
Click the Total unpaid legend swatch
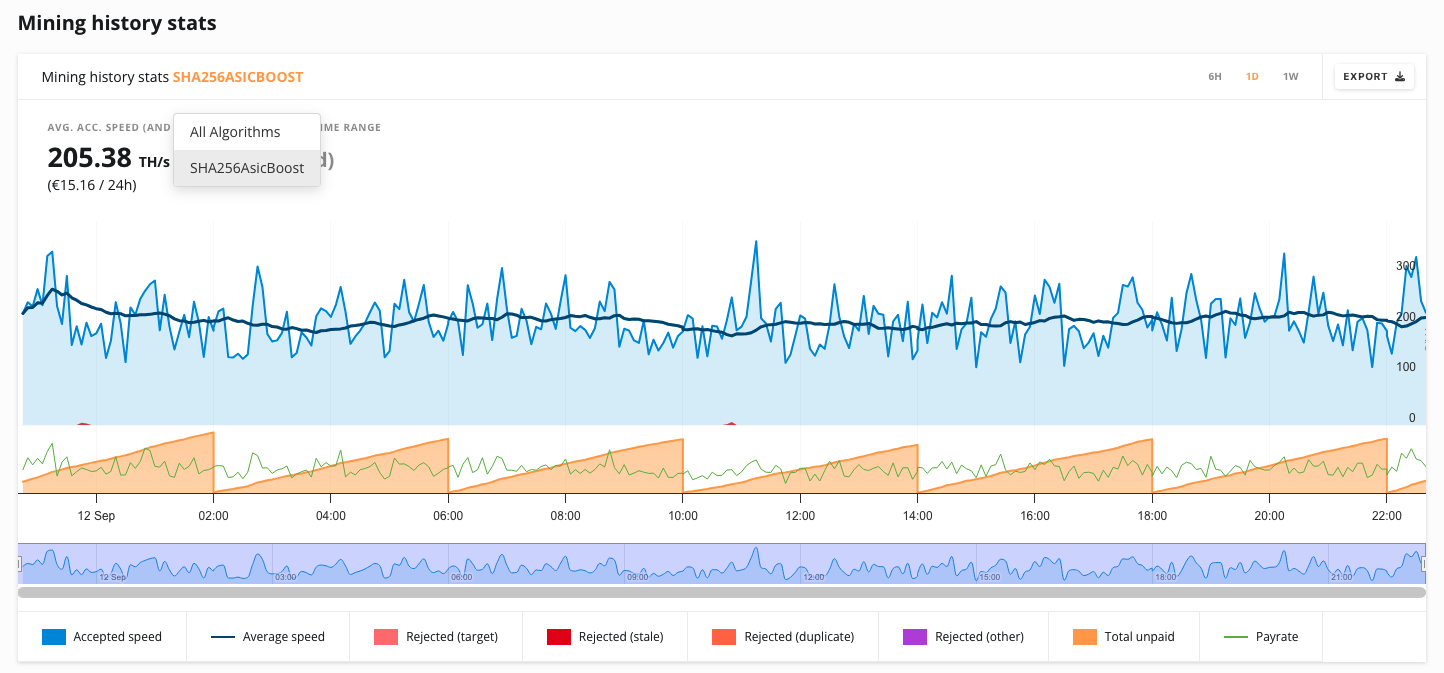(1084, 637)
